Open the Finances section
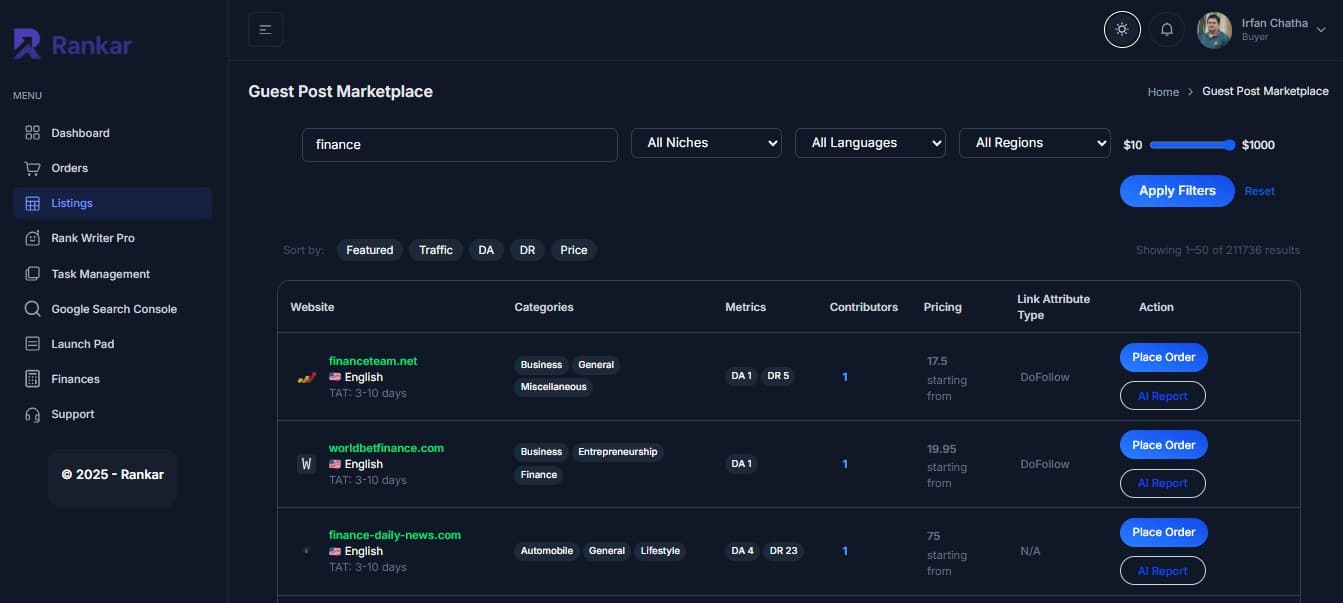Image resolution: width=1343 pixels, height=603 pixels. 74,378
